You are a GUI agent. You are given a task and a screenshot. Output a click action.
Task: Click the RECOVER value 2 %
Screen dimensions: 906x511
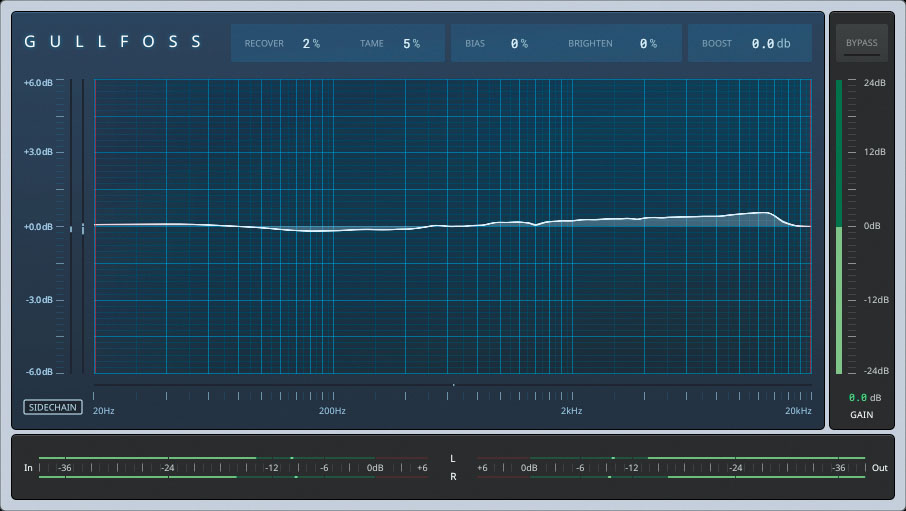coord(311,43)
